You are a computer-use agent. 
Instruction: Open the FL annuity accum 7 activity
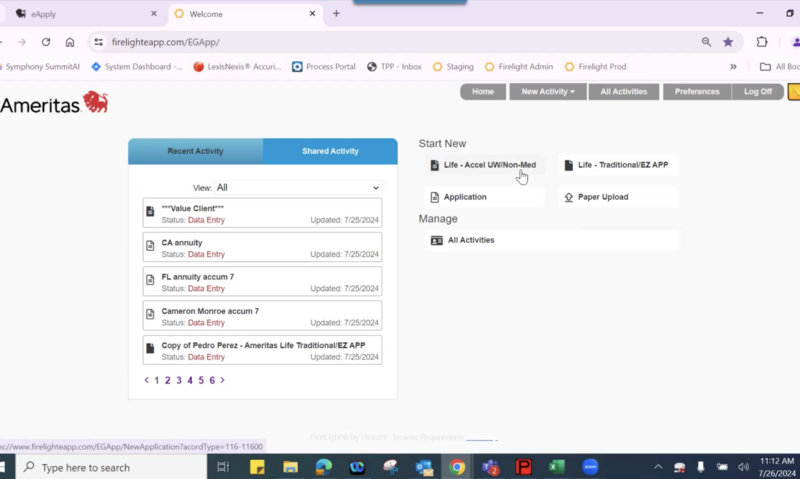pyautogui.click(x=262, y=282)
